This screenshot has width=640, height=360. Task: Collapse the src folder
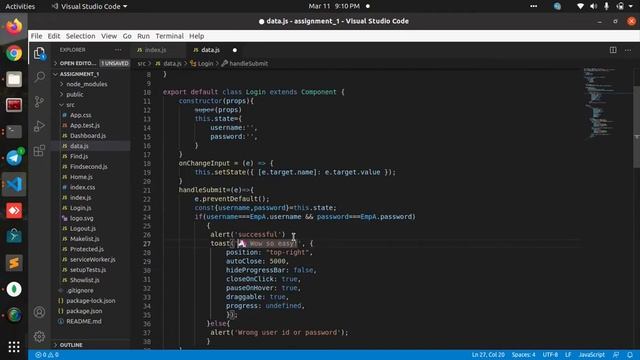point(70,105)
